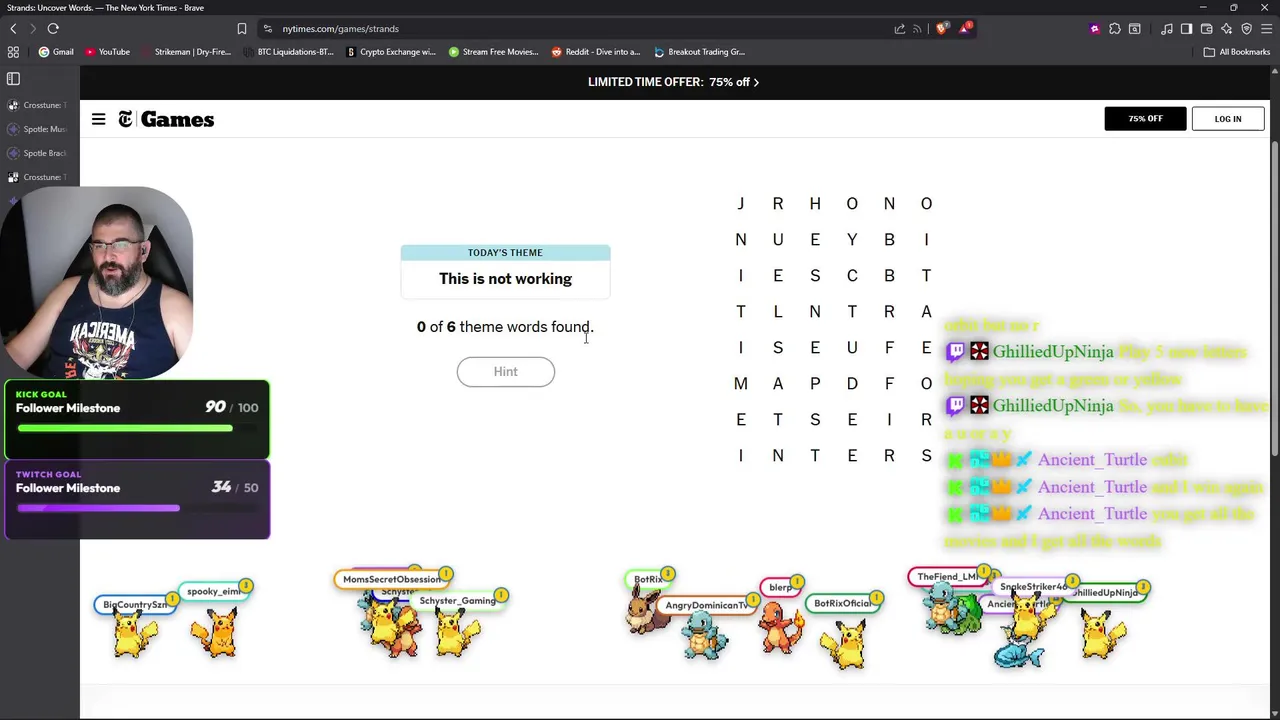Click the address bar URL field

[580, 29]
